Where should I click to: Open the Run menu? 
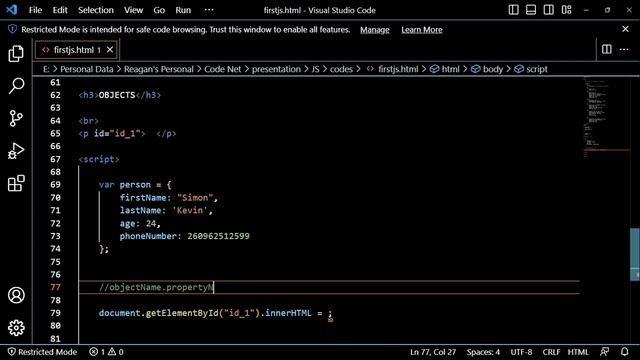tap(183, 10)
